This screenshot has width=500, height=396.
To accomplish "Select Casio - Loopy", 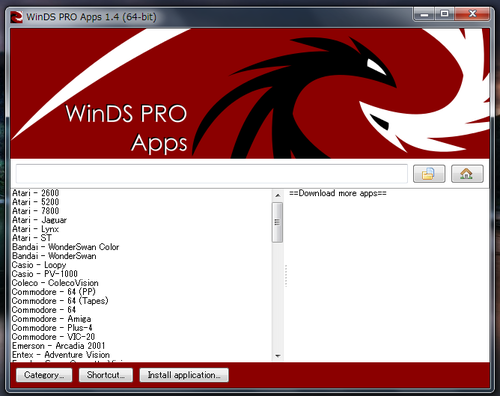I will (39, 265).
